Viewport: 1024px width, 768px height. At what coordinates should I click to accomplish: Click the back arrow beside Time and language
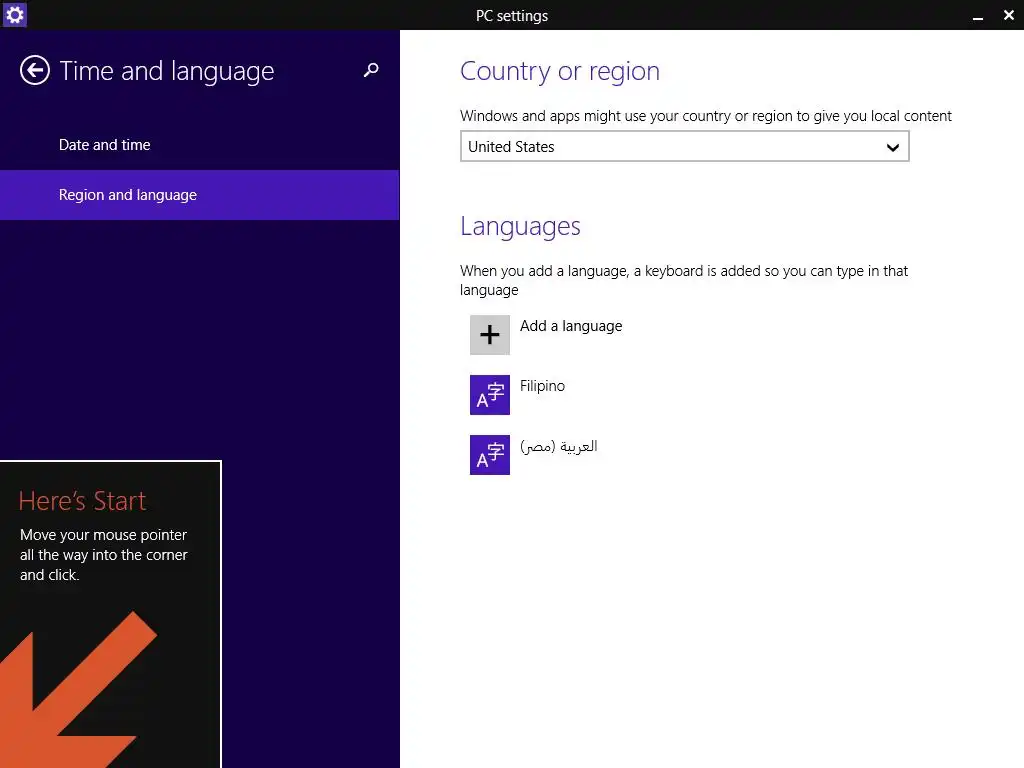click(35, 71)
